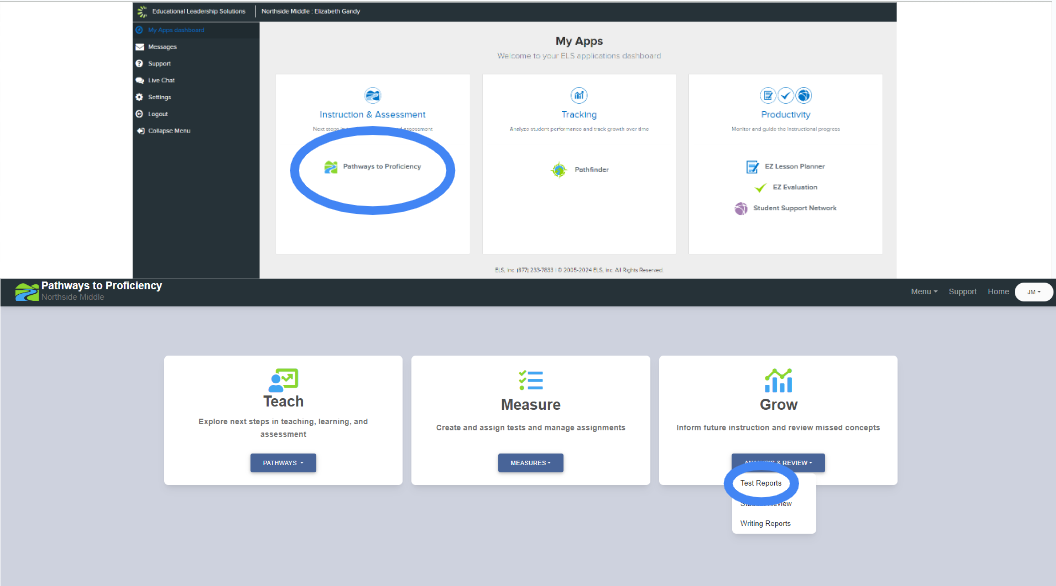Open EZ Lesson Planner app
Image resolution: width=1056 pixels, height=586 pixels.
pyautogui.click(x=795, y=166)
